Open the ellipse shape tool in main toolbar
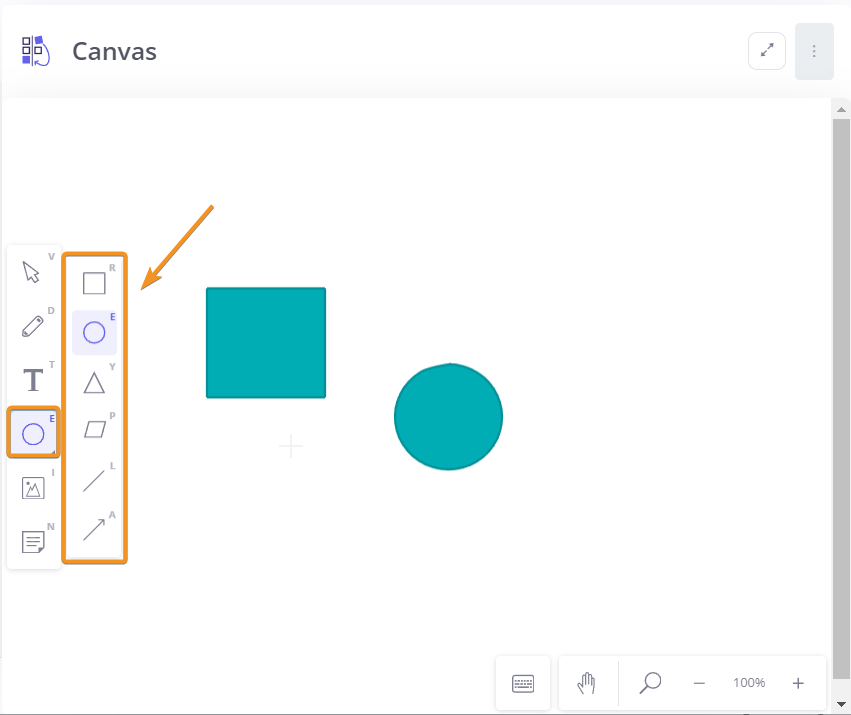 point(33,433)
